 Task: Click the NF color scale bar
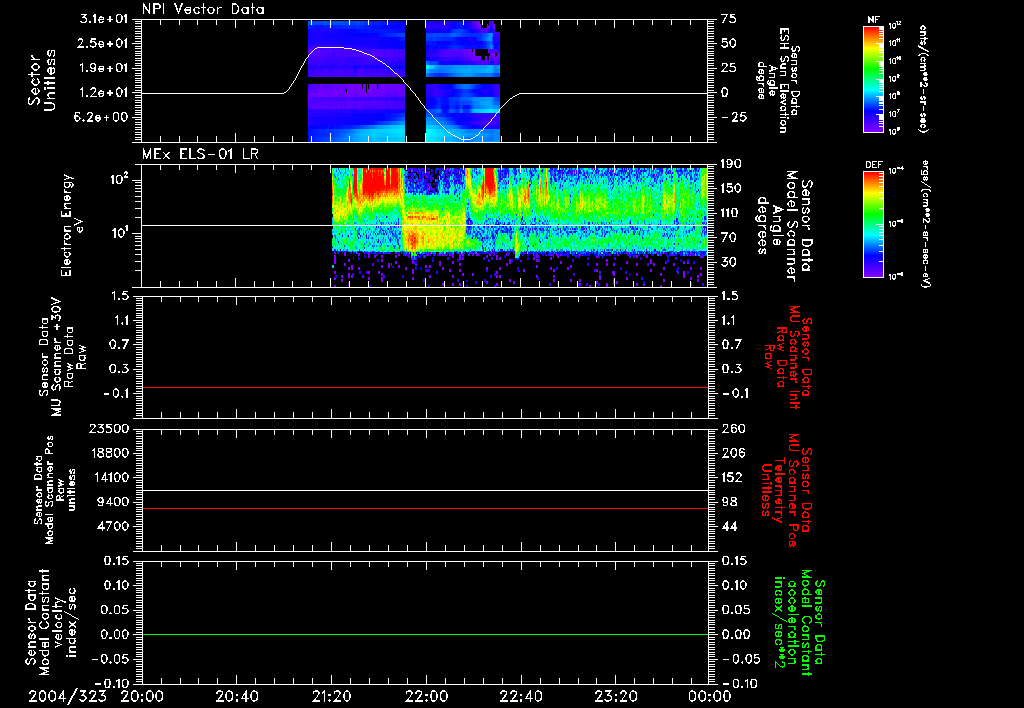pyautogui.click(x=872, y=78)
